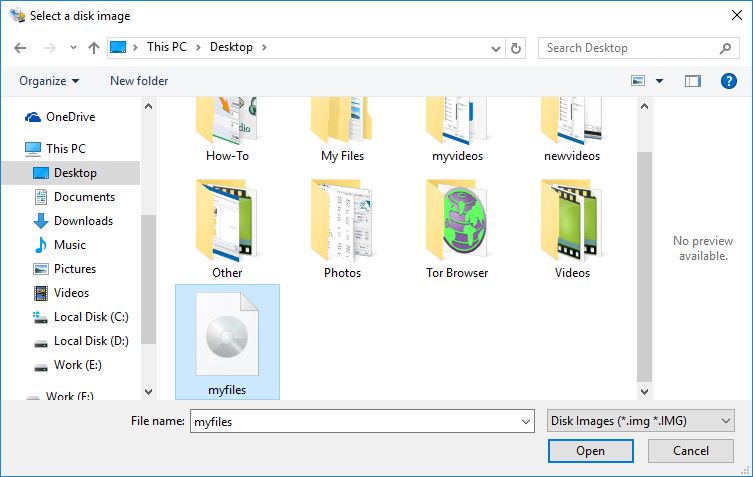Image resolution: width=753 pixels, height=477 pixels.
Task: Open Pictures in the navigation pane
Action: pos(65,269)
